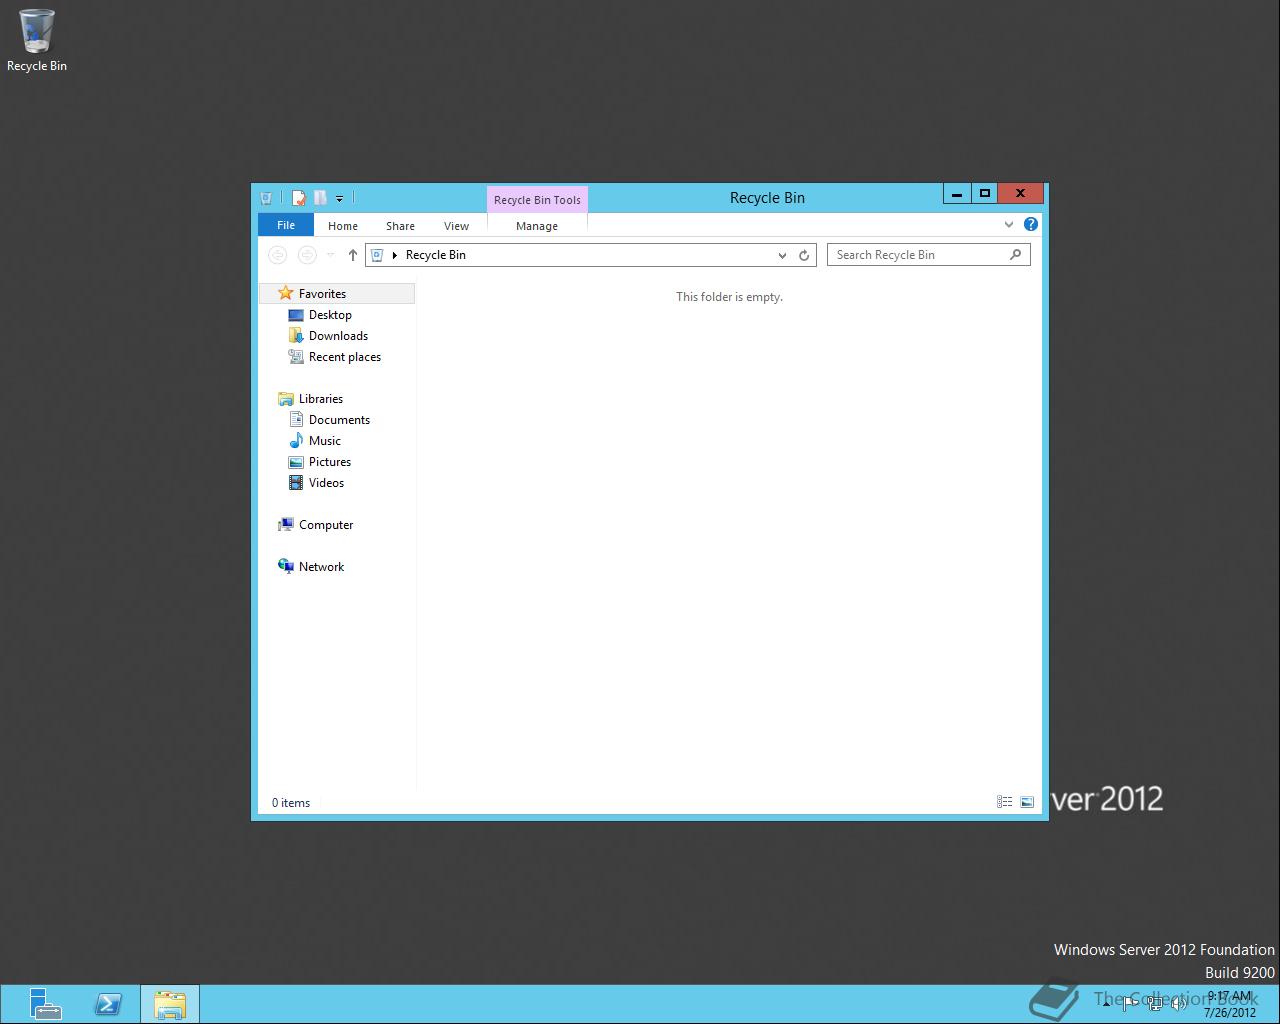
Task: Click the Videos film icon in sidebar
Action: (x=296, y=483)
